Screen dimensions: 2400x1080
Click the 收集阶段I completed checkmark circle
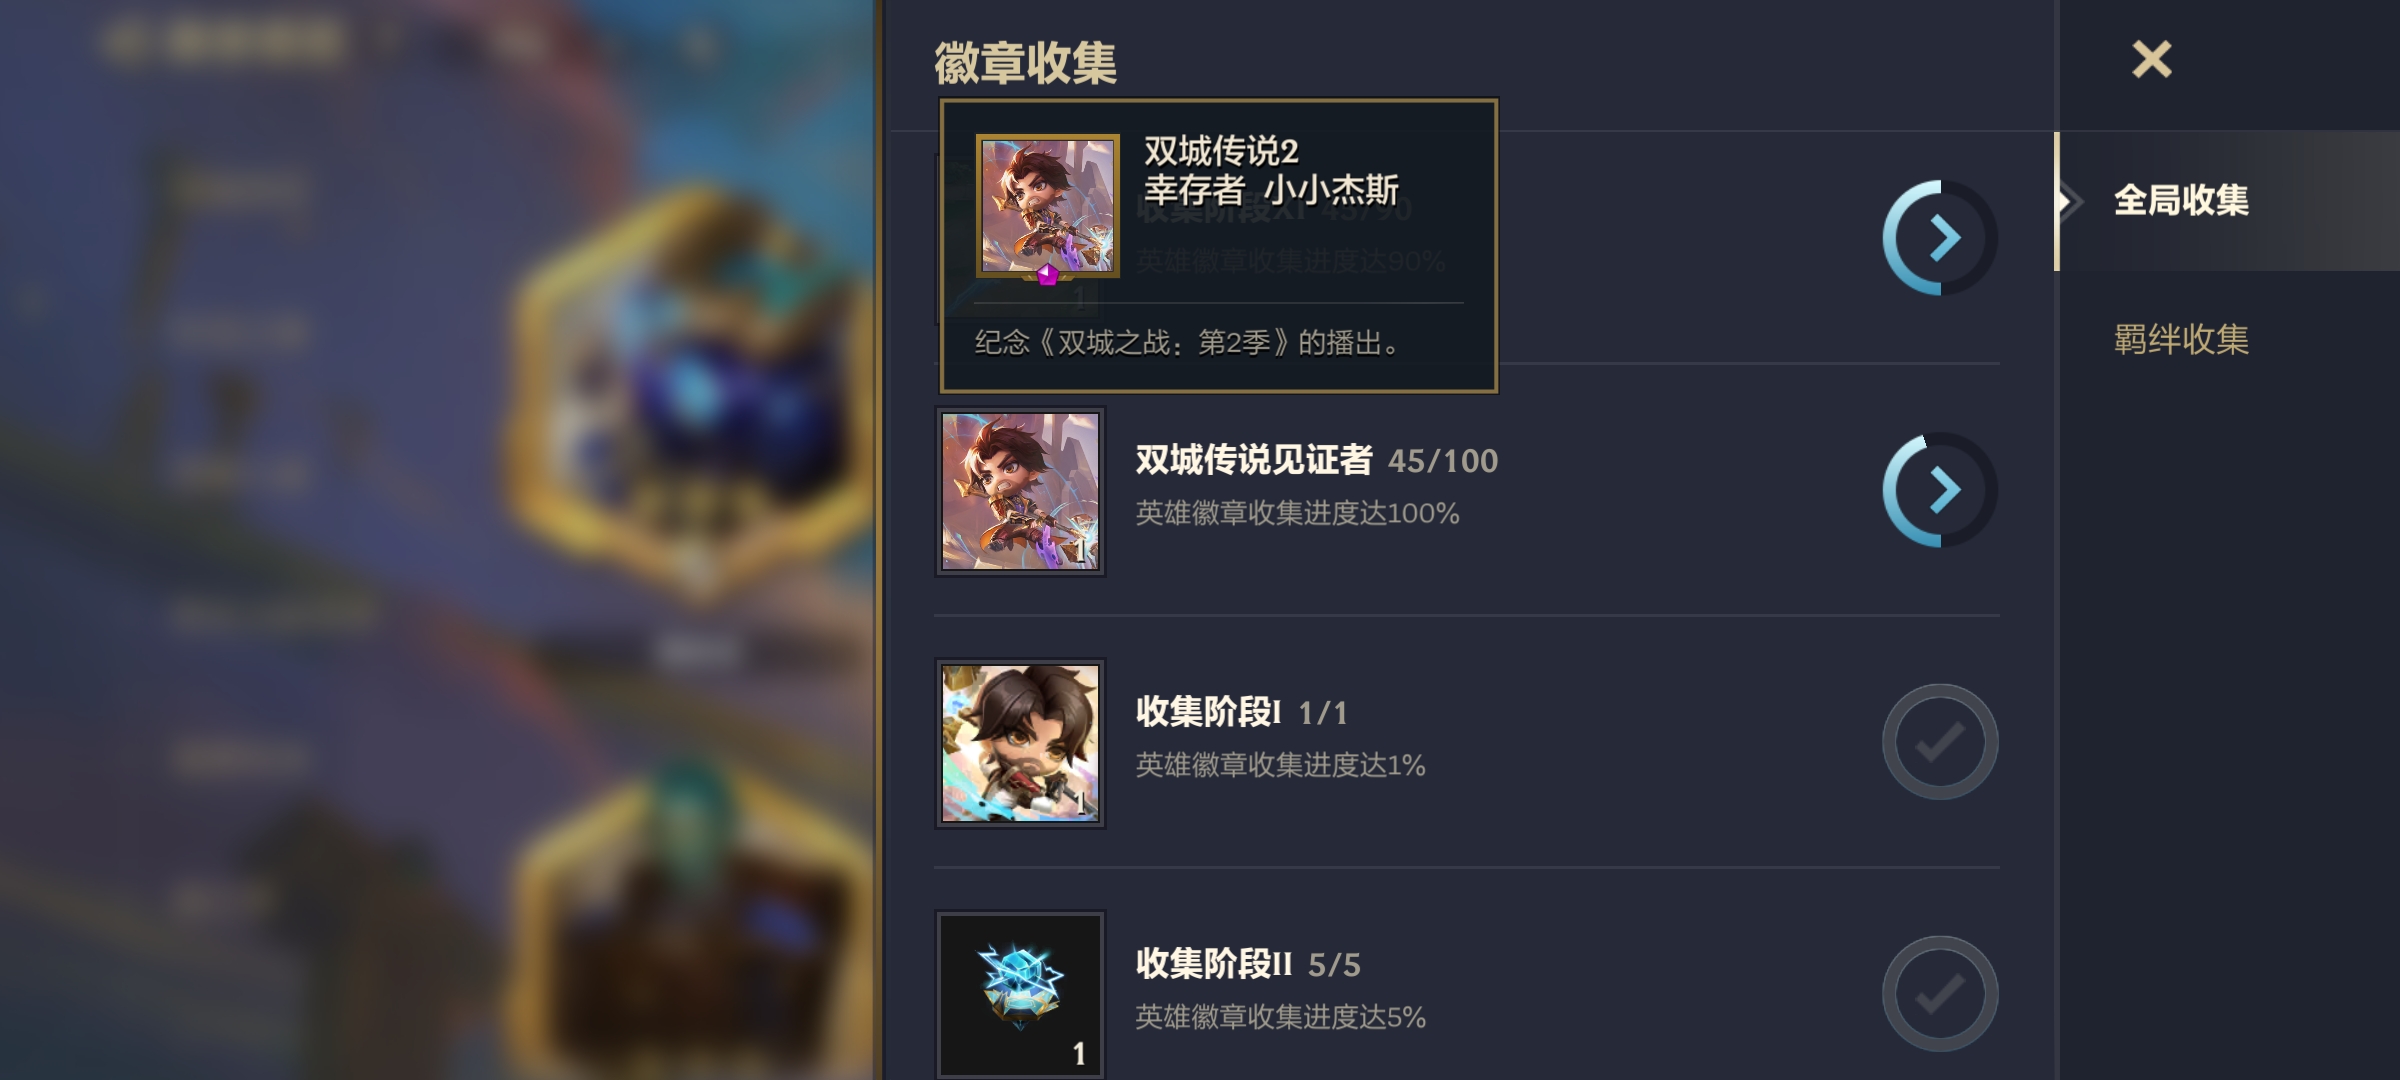(x=1940, y=742)
